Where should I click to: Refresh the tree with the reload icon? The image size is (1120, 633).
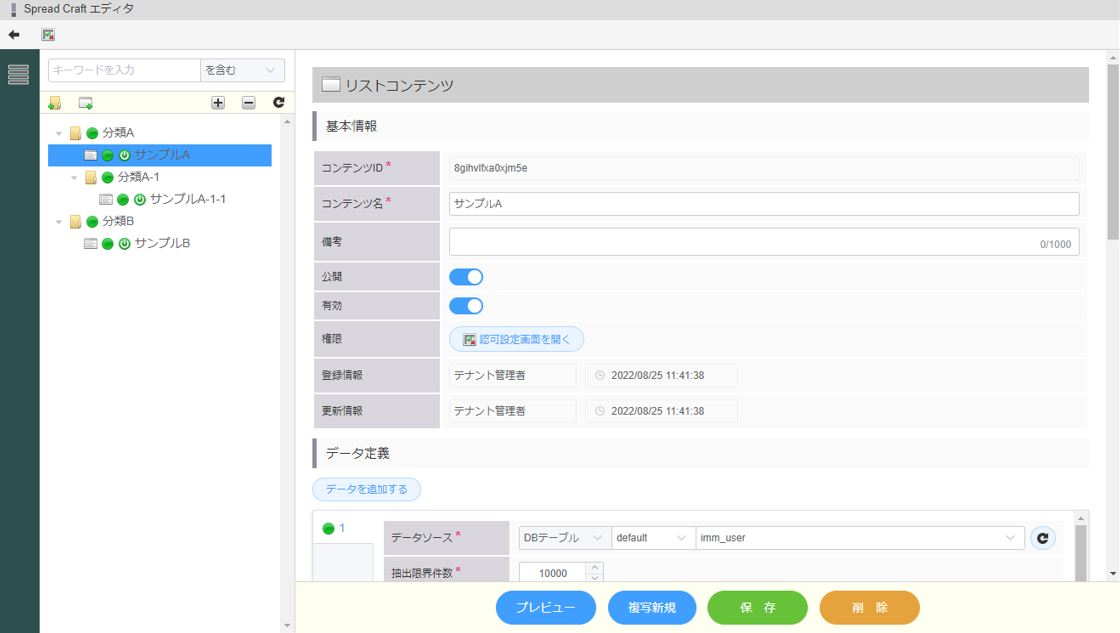279,103
